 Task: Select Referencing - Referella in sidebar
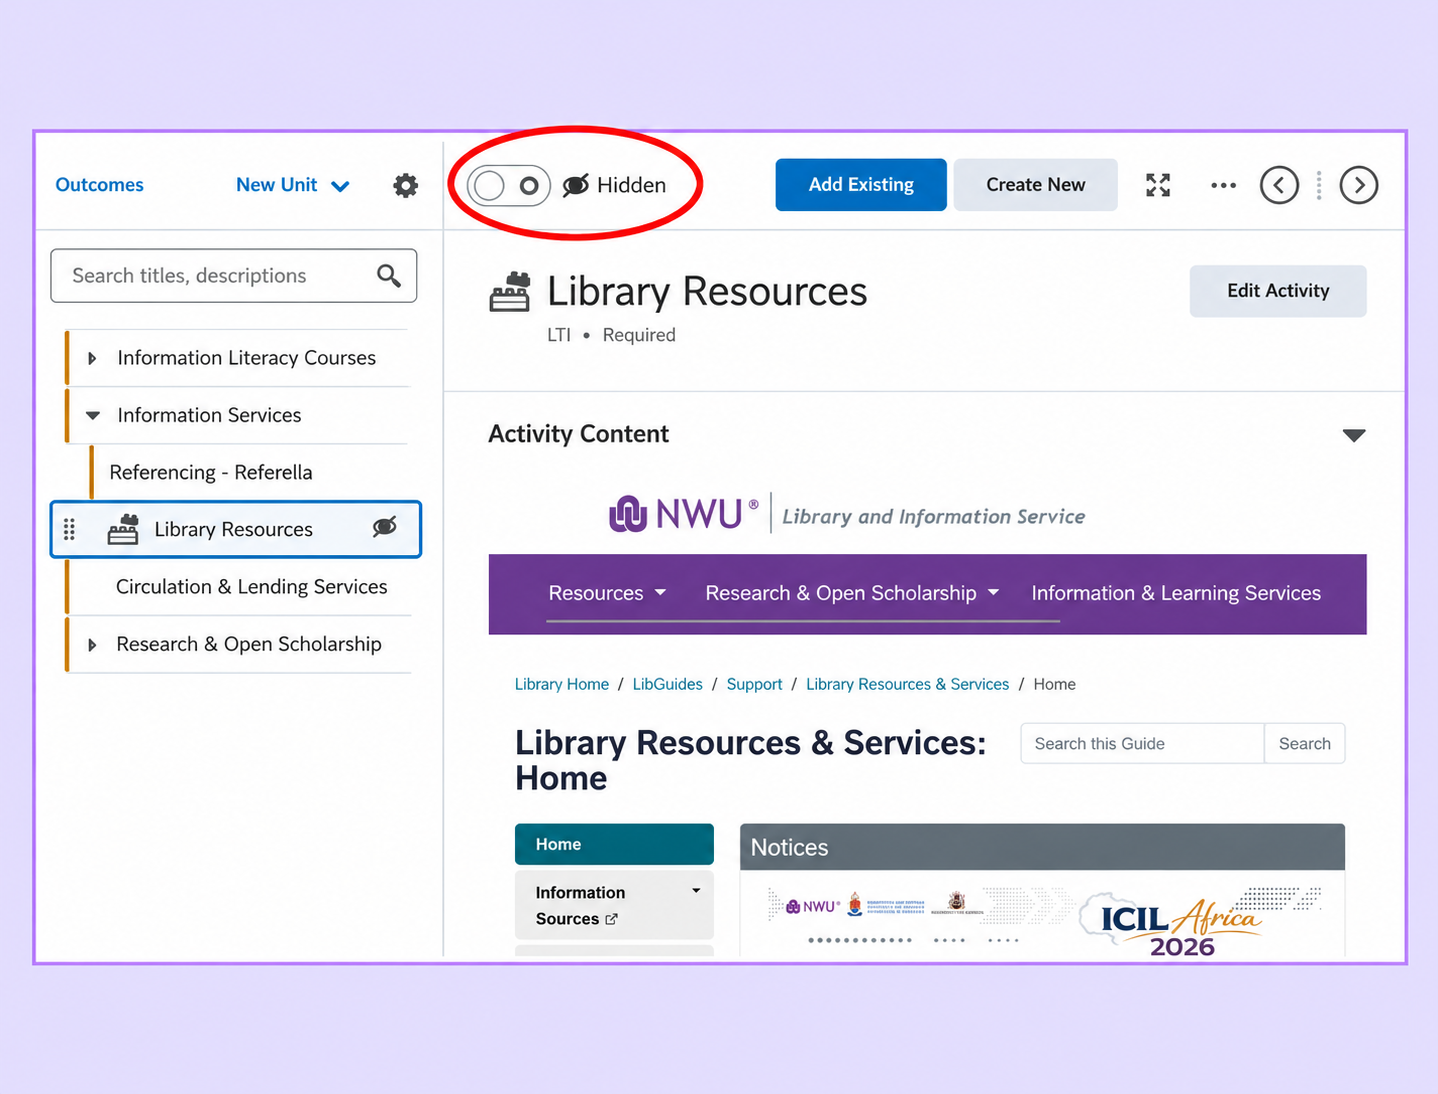pyautogui.click(x=211, y=472)
